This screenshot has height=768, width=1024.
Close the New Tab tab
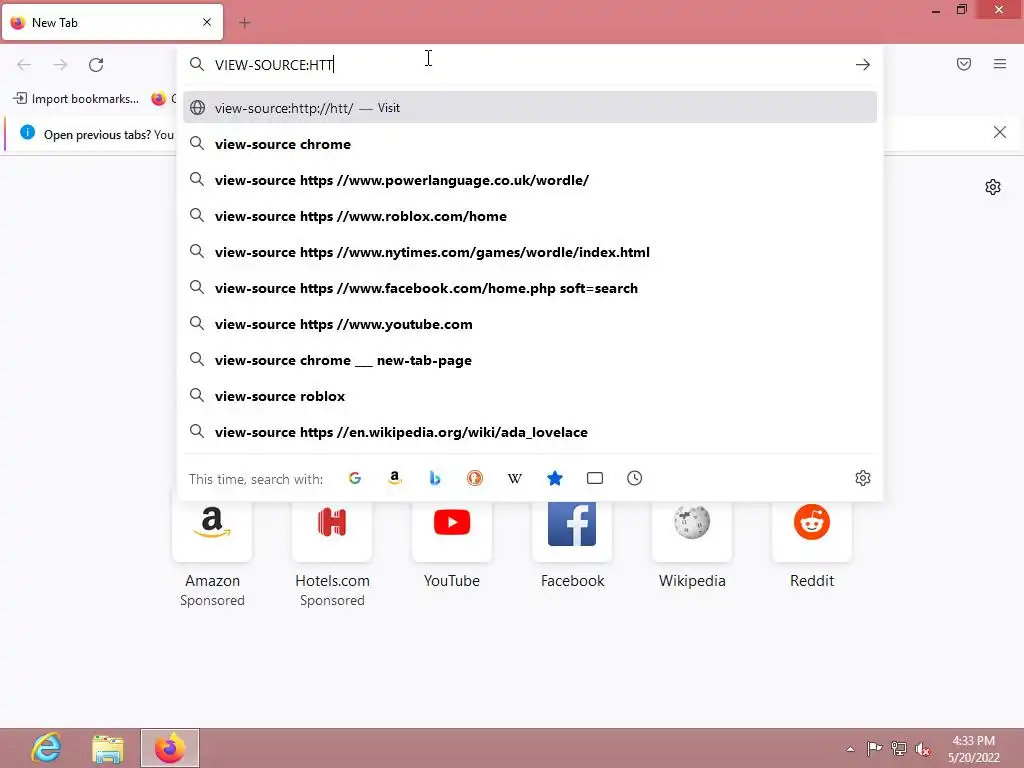coord(207,22)
